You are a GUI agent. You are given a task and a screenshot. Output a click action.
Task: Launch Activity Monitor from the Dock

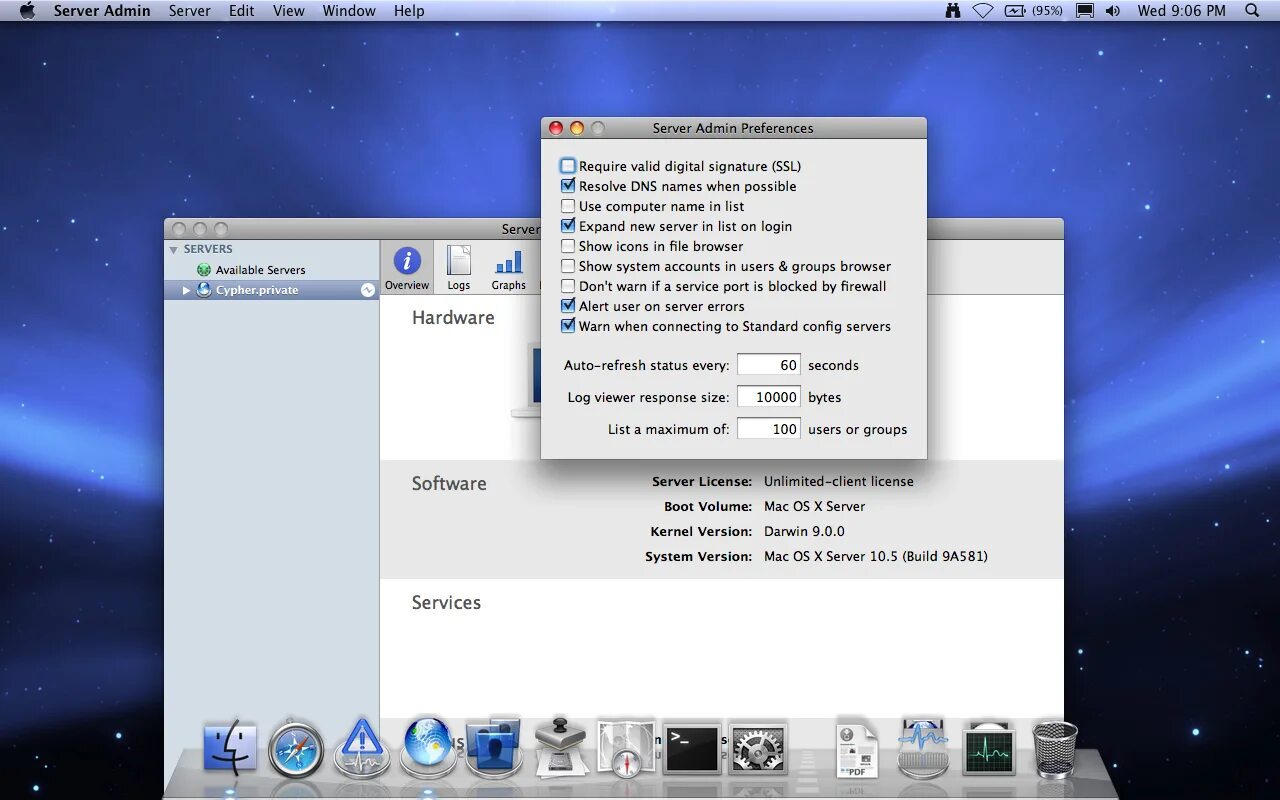tap(989, 748)
